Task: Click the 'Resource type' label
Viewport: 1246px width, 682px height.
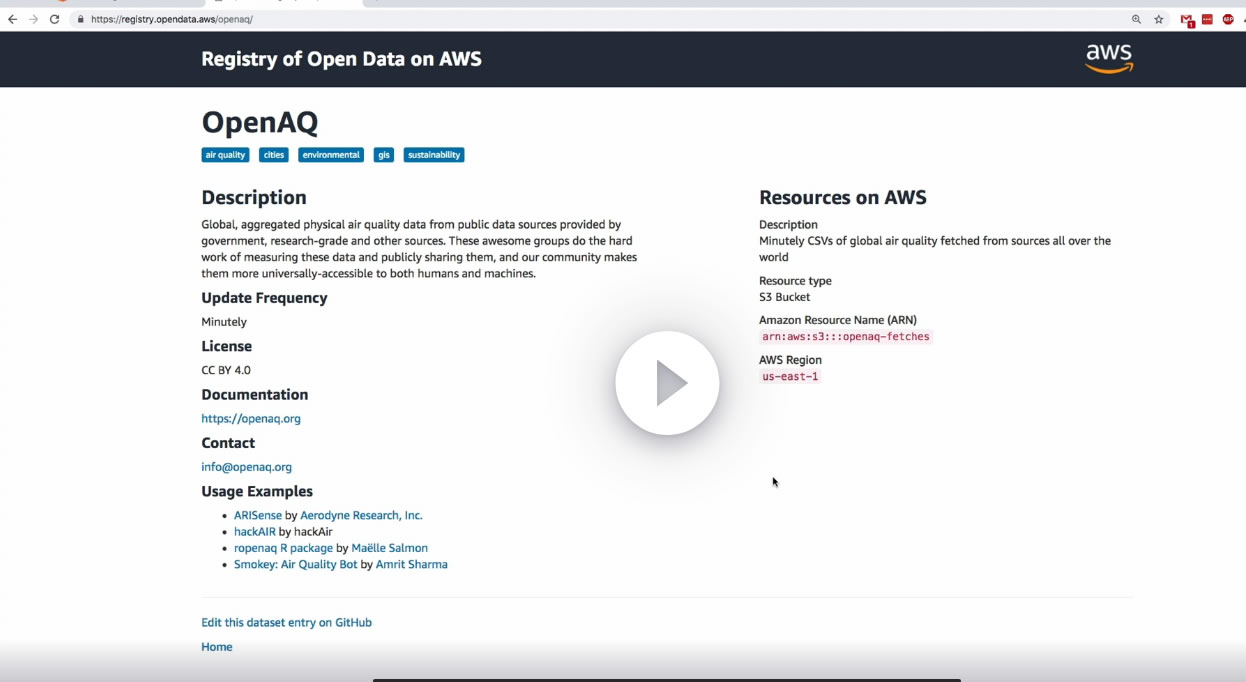Action: click(795, 281)
